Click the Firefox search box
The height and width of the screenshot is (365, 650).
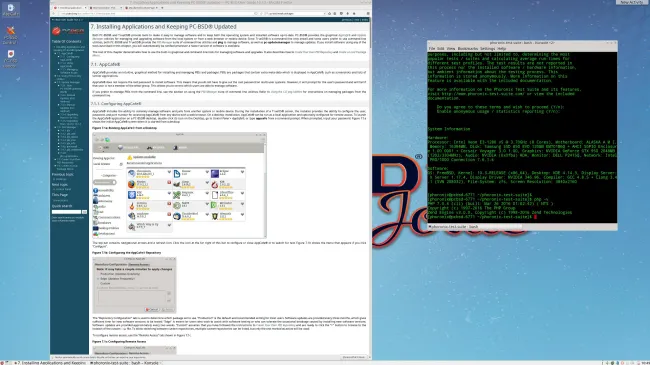(x=295, y=14)
